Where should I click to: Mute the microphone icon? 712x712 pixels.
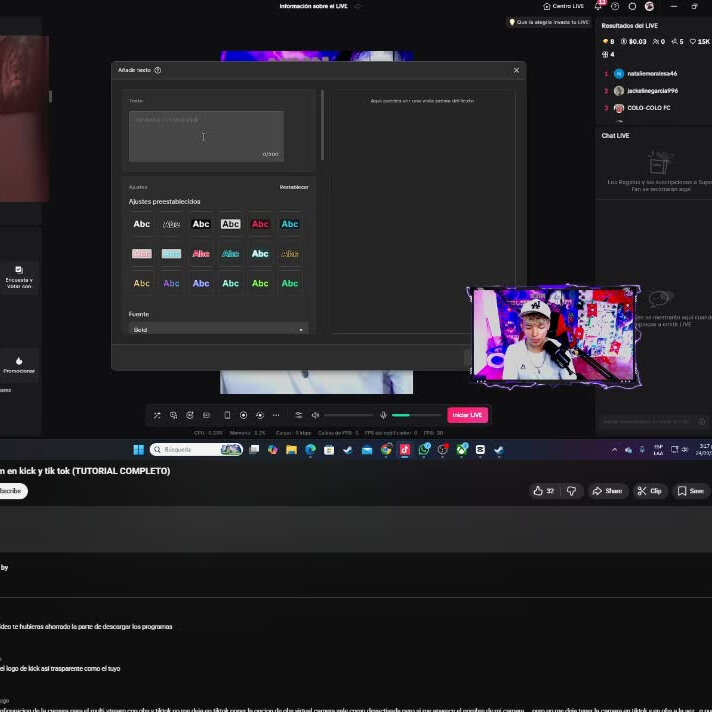(x=383, y=415)
